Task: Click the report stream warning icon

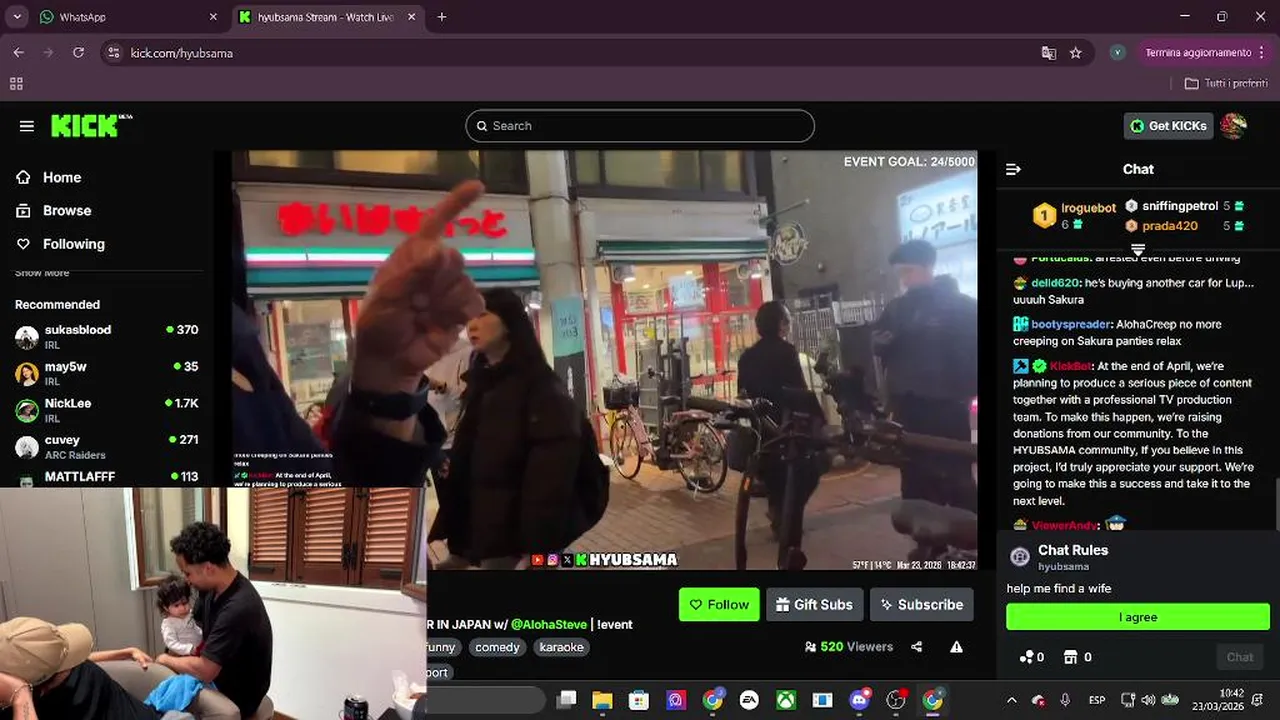Action: tap(956, 647)
